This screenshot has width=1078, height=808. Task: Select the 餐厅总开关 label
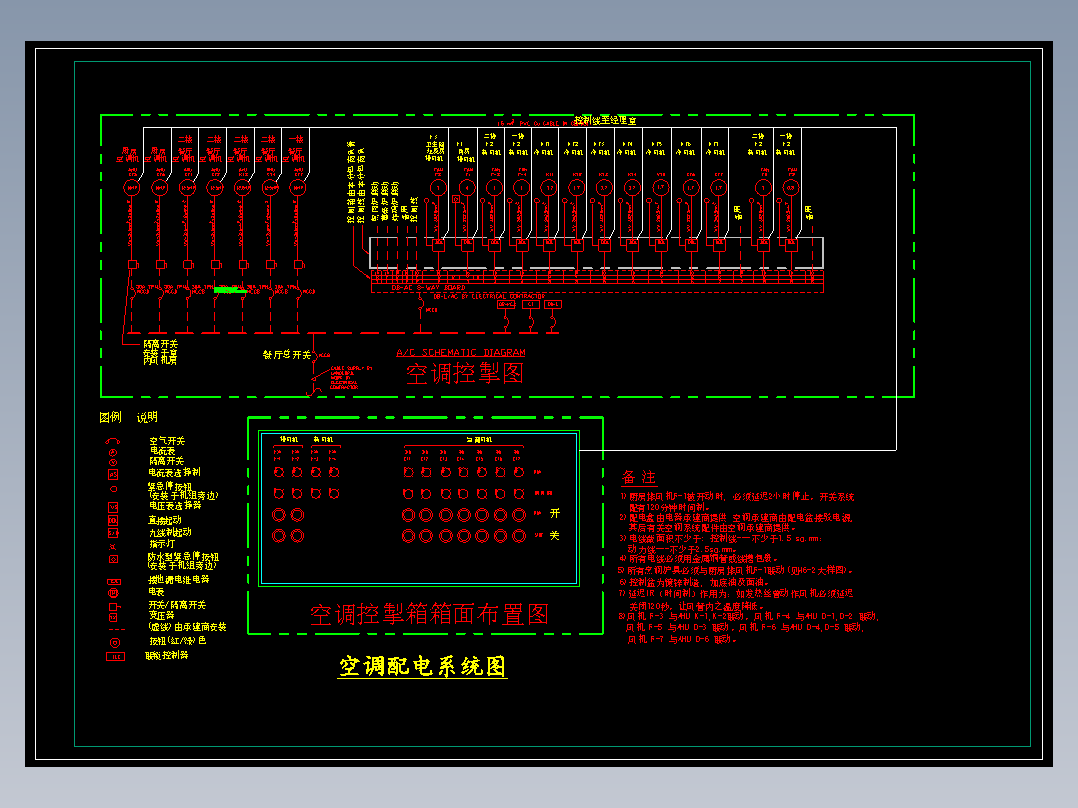[287, 355]
